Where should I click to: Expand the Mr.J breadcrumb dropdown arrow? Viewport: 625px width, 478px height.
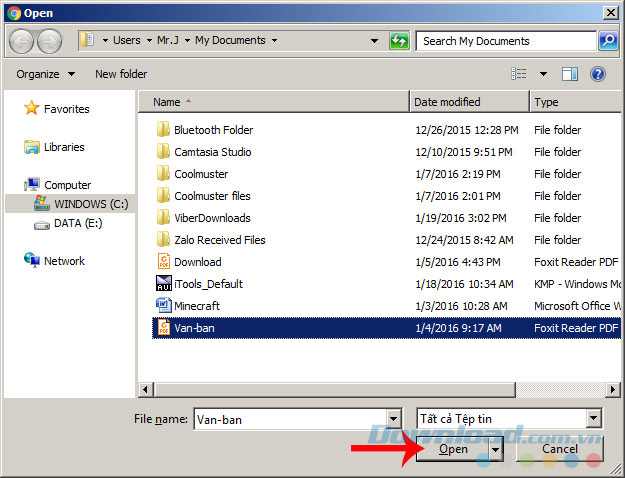point(187,41)
